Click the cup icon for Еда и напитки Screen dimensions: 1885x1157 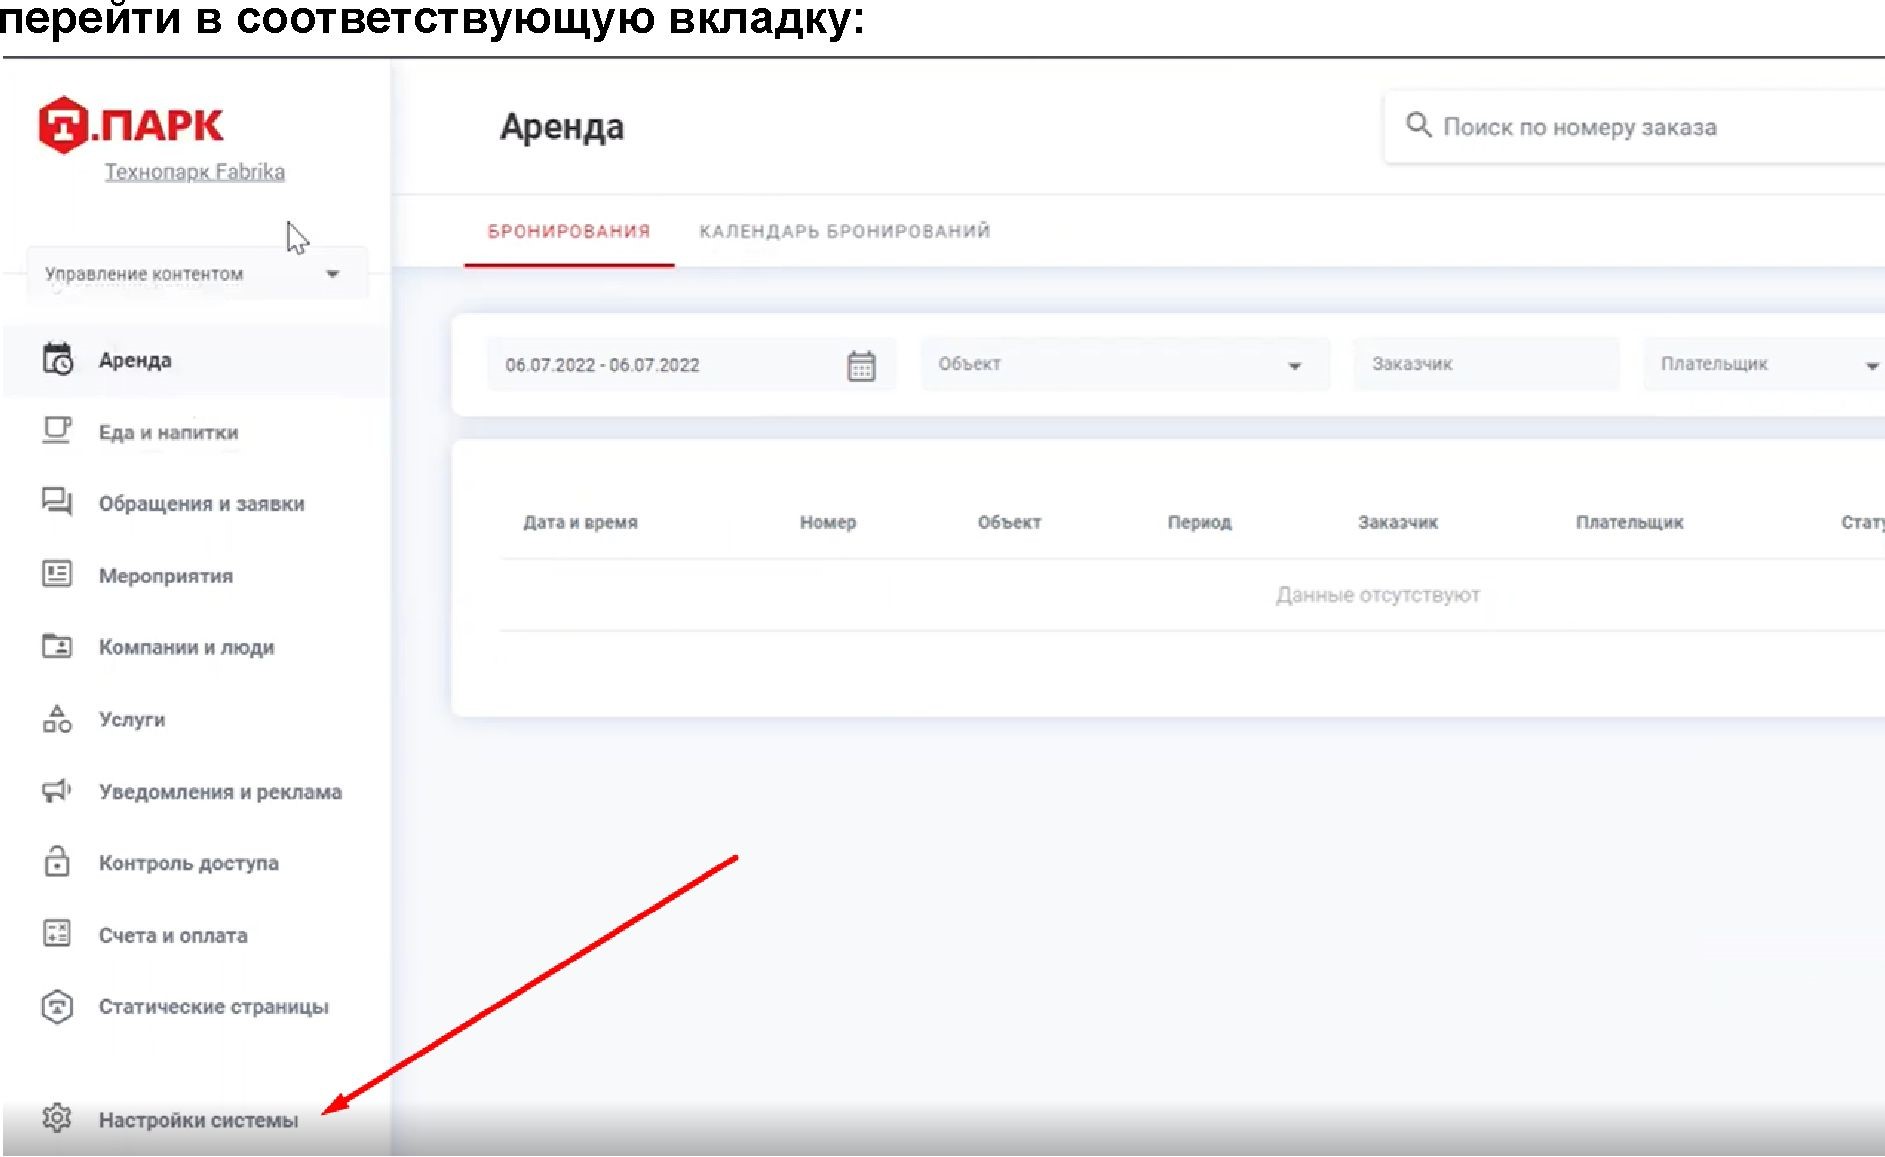(57, 431)
